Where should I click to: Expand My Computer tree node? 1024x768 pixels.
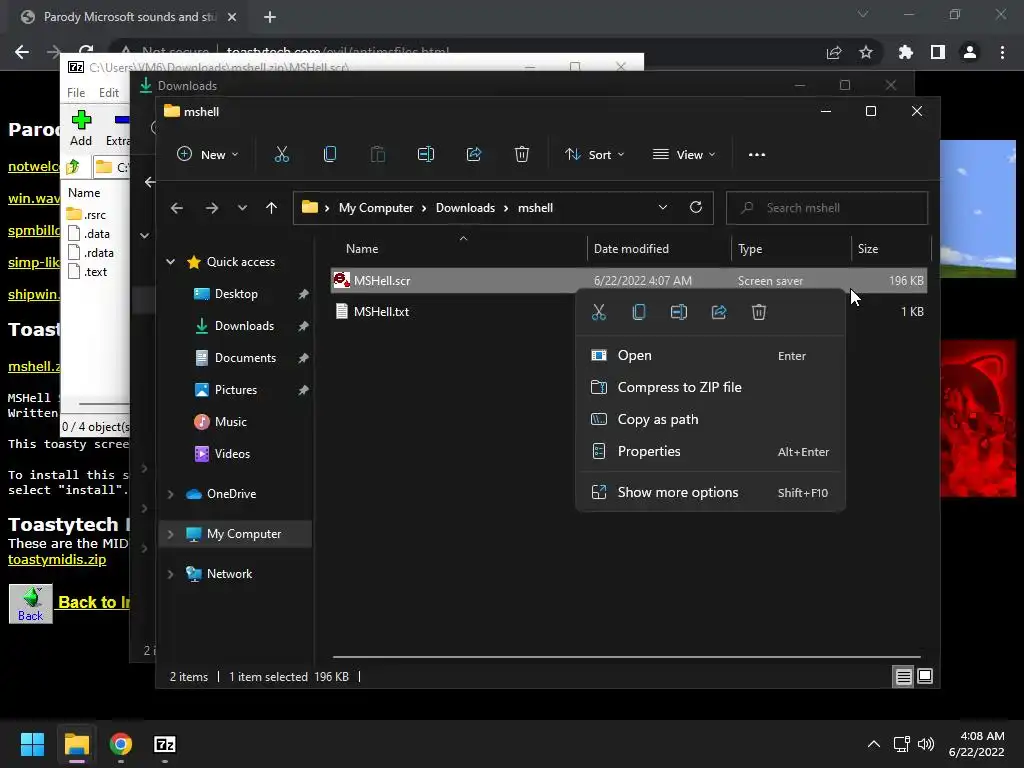coord(170,534)
